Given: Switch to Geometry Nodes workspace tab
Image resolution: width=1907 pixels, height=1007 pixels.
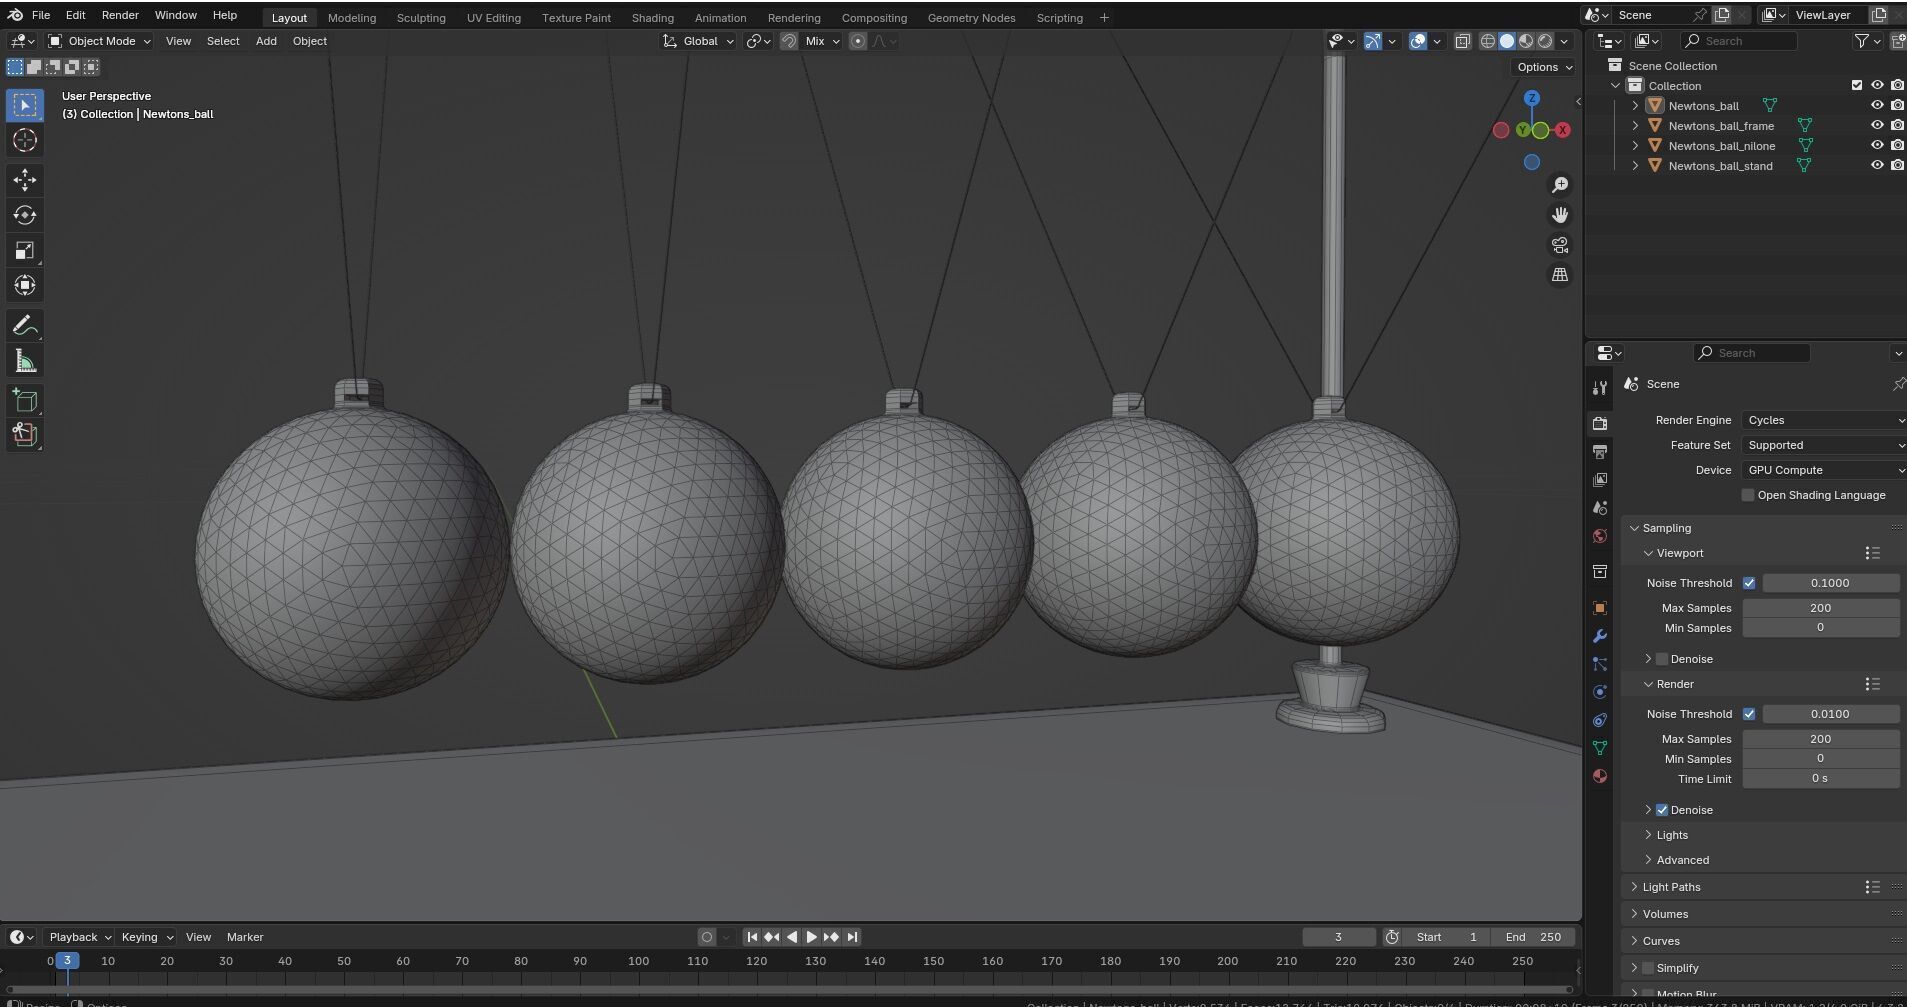Looking at the screenshot, I should click(x=971, y=18).
